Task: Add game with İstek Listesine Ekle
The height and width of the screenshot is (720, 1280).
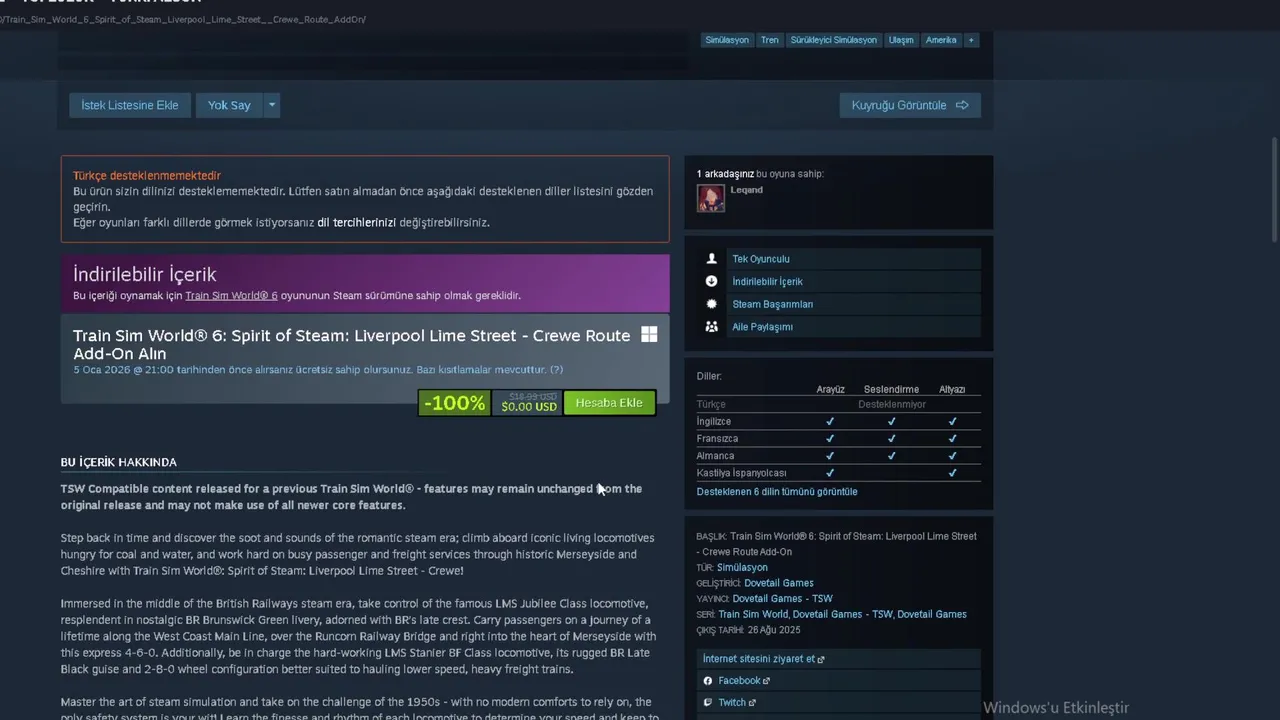Action: [x=130, y=105]
